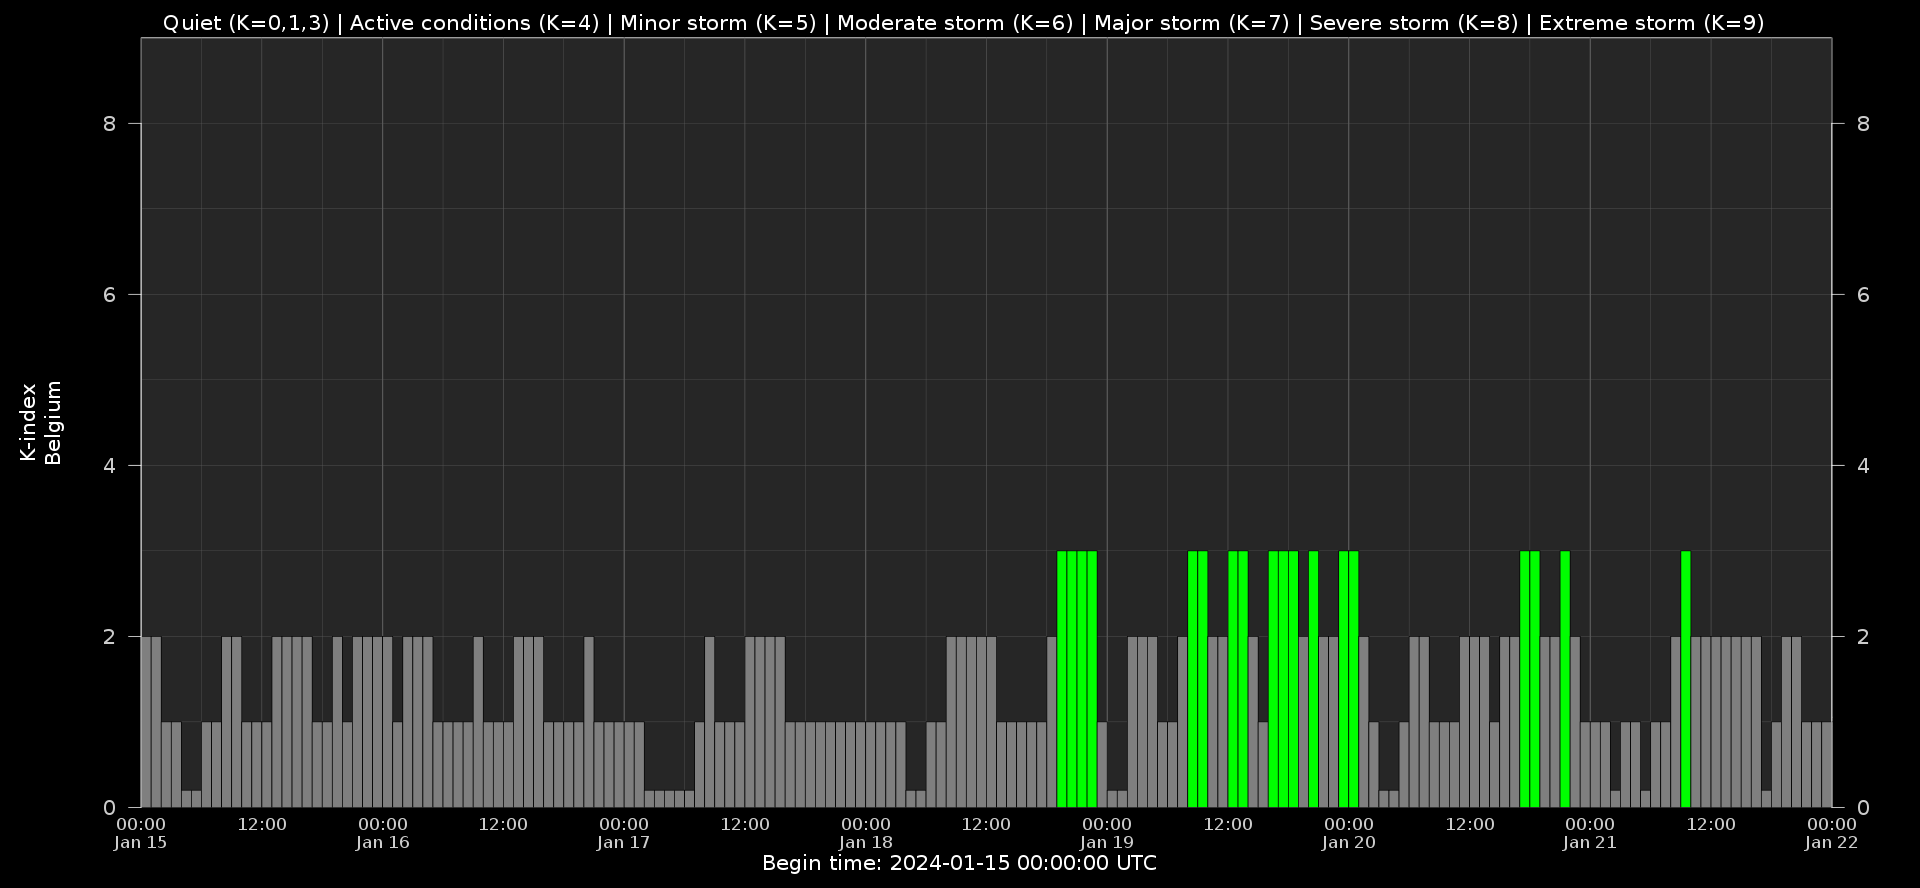Click 'Severe storm (K=8)' in the legend
1920x888 pixels.
coord(1414,23)
